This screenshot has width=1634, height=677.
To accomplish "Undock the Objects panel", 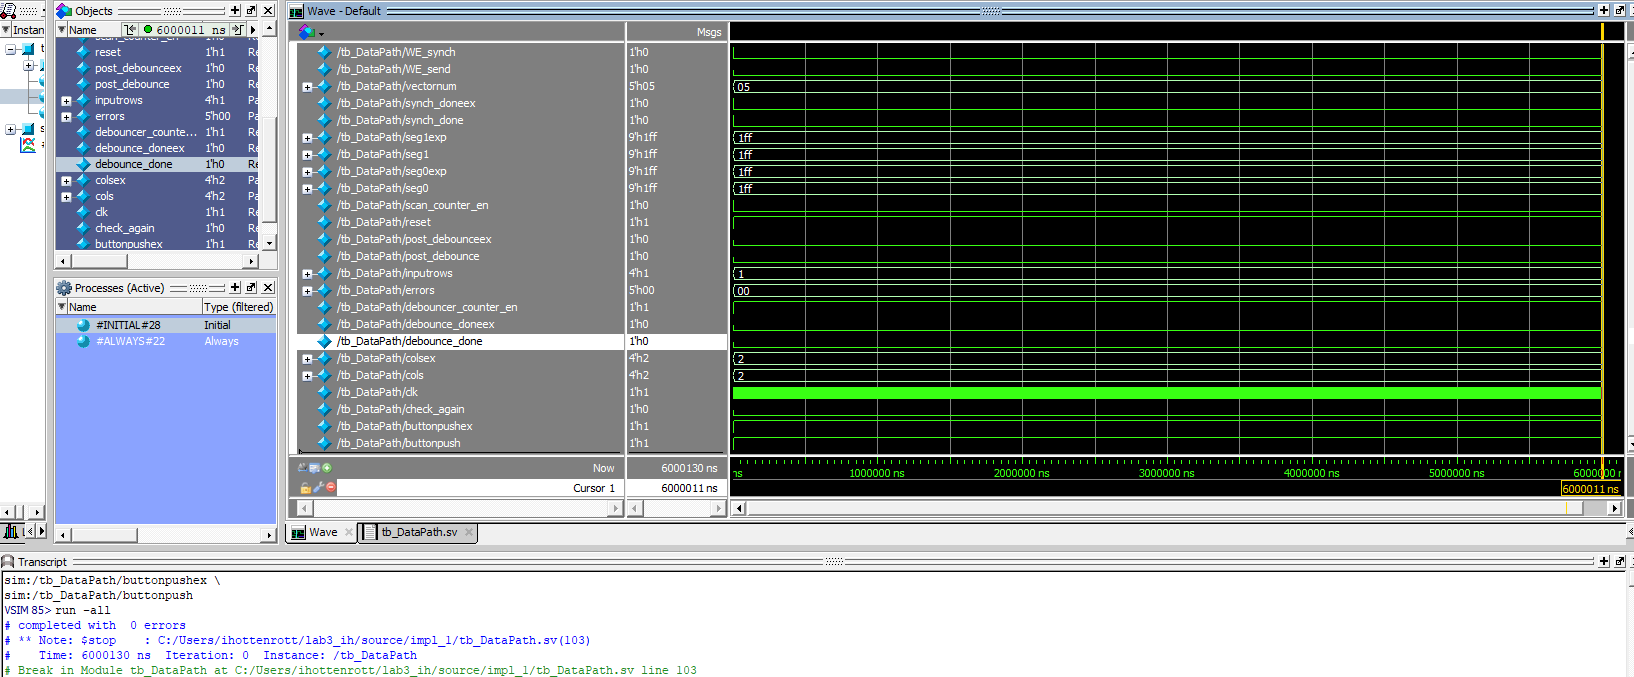I will coord(251,11).
